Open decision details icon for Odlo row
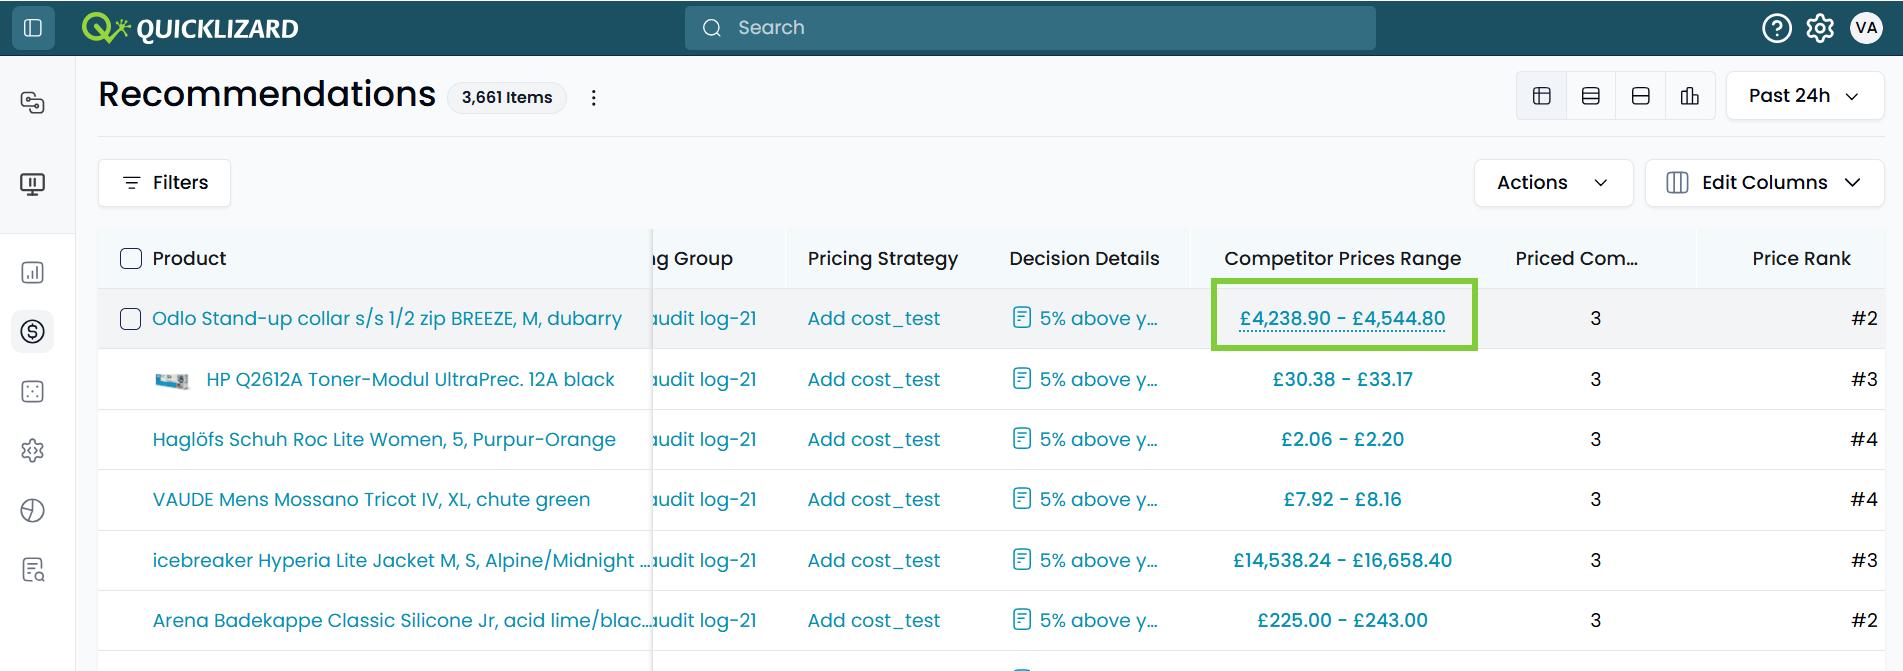 click(1022, 318)
